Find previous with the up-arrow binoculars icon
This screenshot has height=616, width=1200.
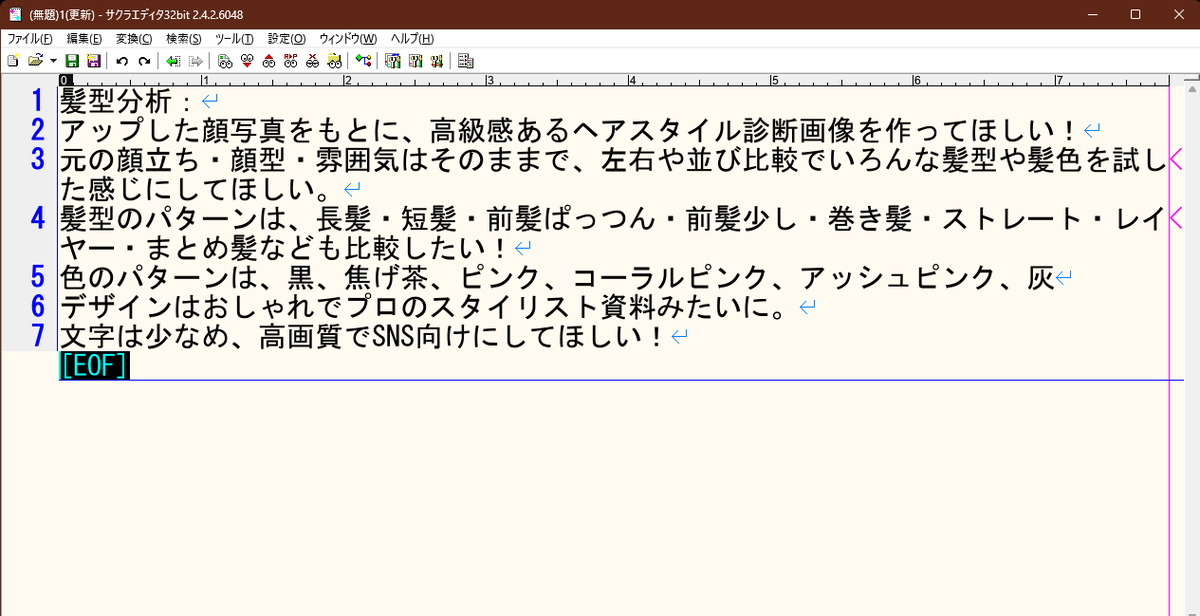(269, 61)
